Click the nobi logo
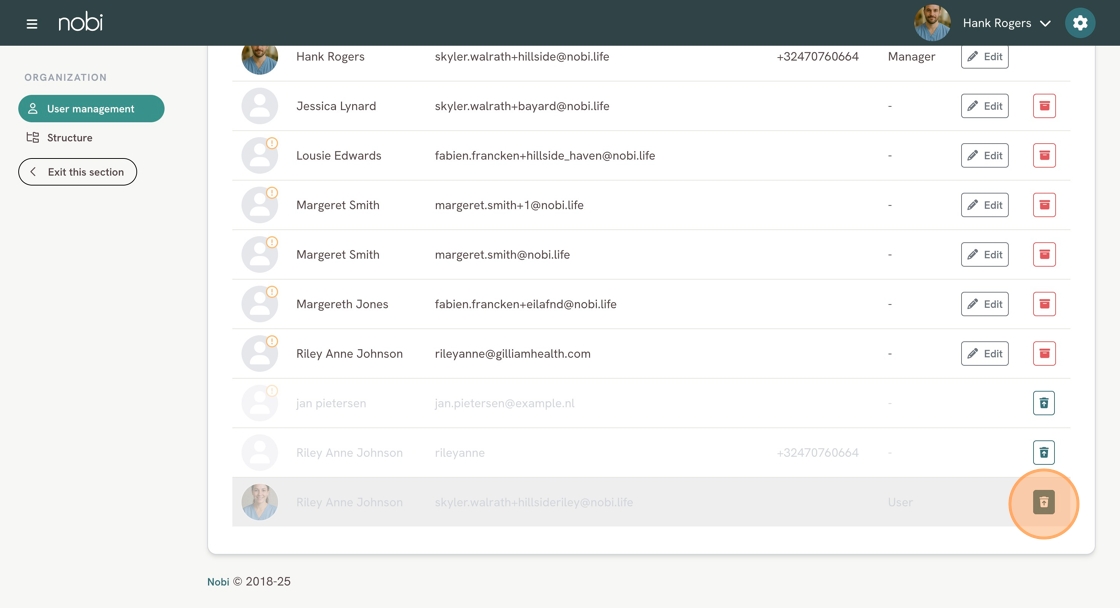 (80, 23)
